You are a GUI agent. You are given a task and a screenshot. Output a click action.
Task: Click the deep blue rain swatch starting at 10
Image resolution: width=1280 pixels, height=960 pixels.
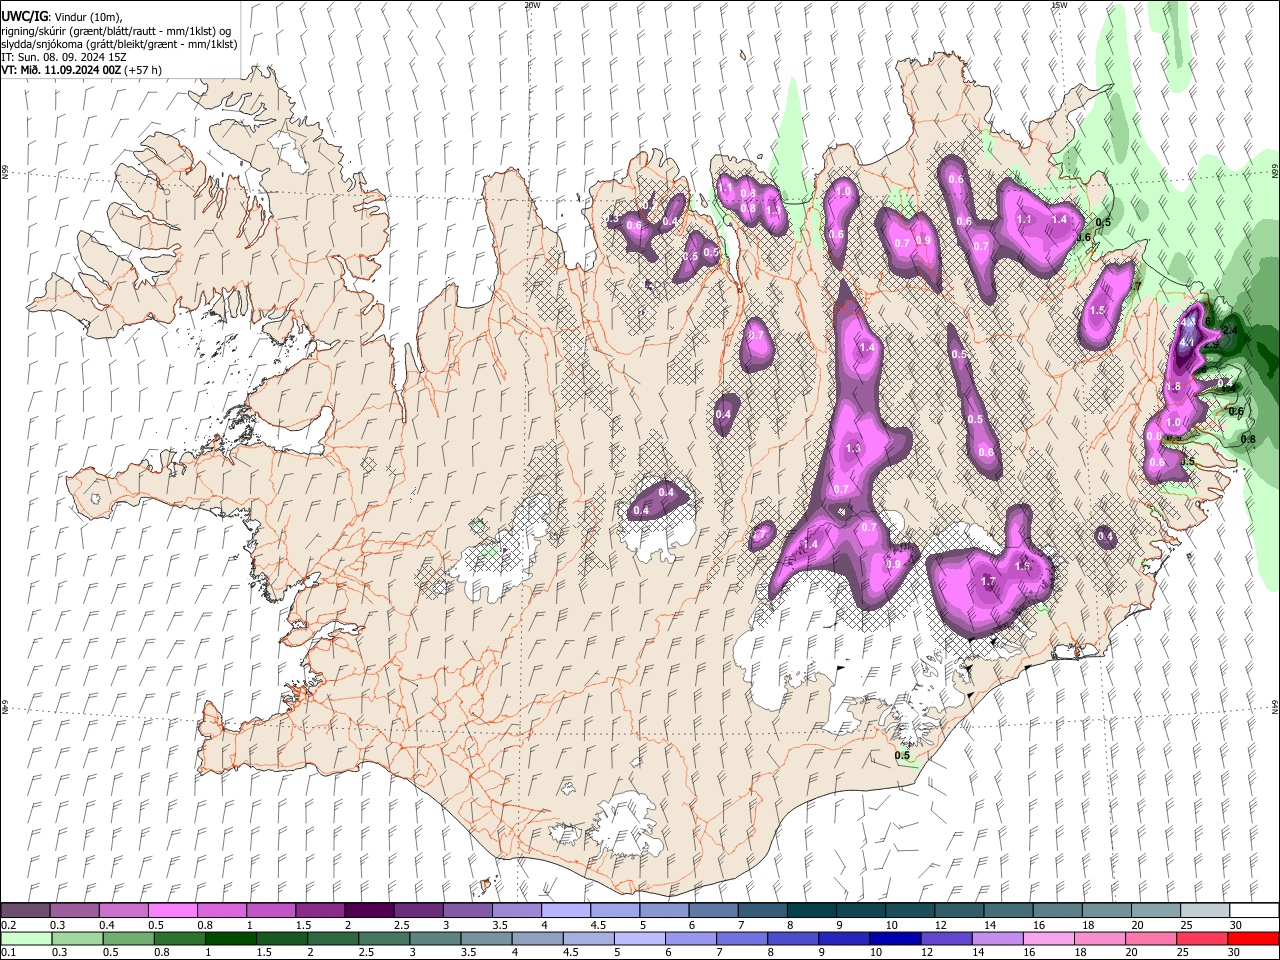point(894,938)
